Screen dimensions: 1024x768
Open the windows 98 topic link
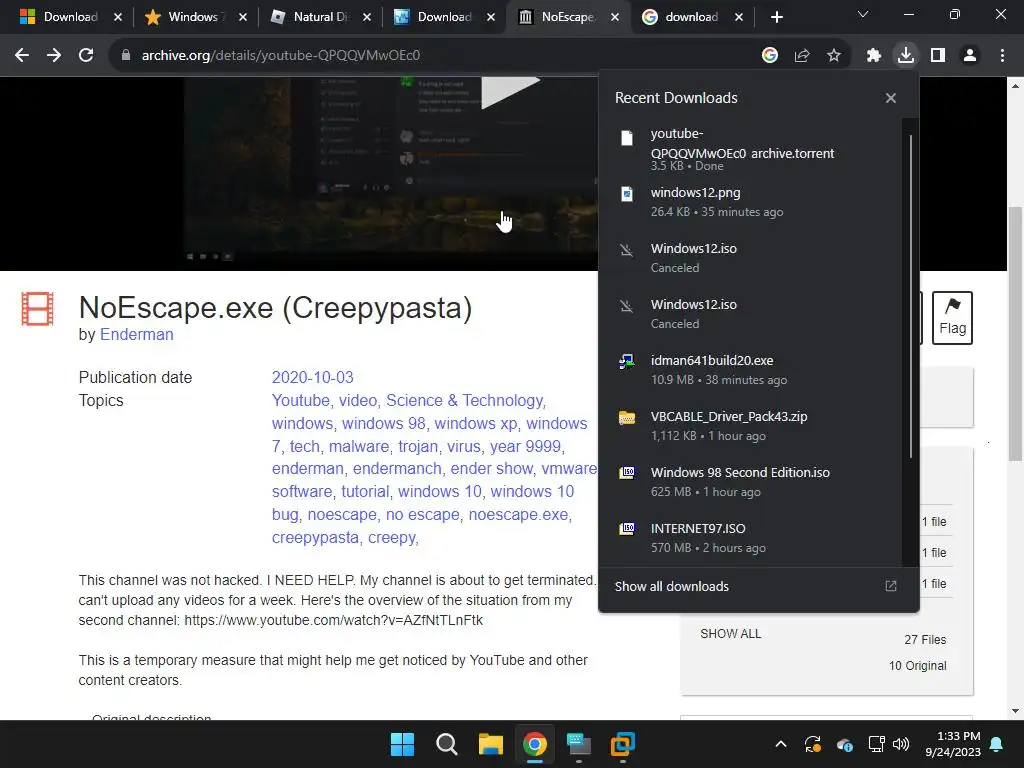click(x=383, y=423)
